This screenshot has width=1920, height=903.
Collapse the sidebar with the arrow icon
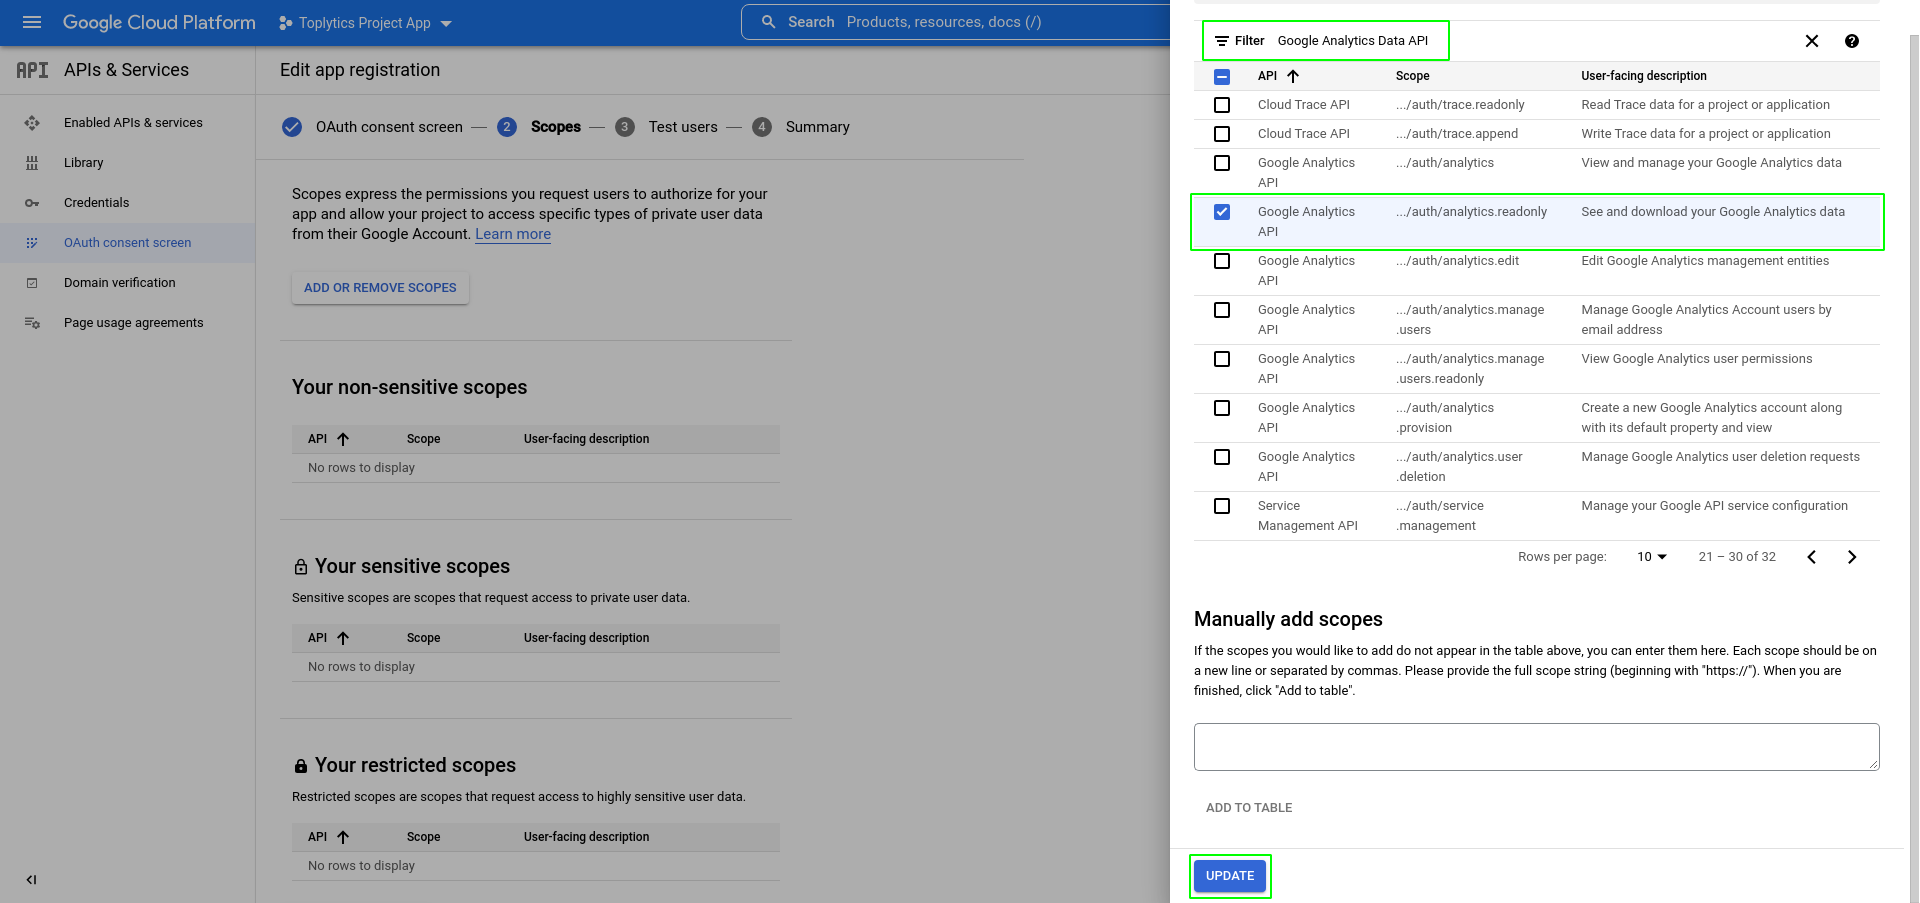click(x=31, y=880)
